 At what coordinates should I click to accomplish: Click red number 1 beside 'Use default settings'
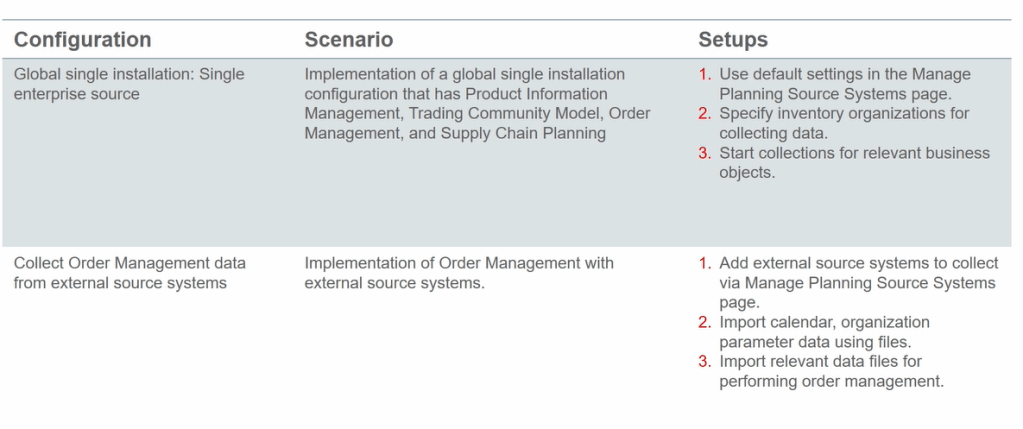[704, 75]
